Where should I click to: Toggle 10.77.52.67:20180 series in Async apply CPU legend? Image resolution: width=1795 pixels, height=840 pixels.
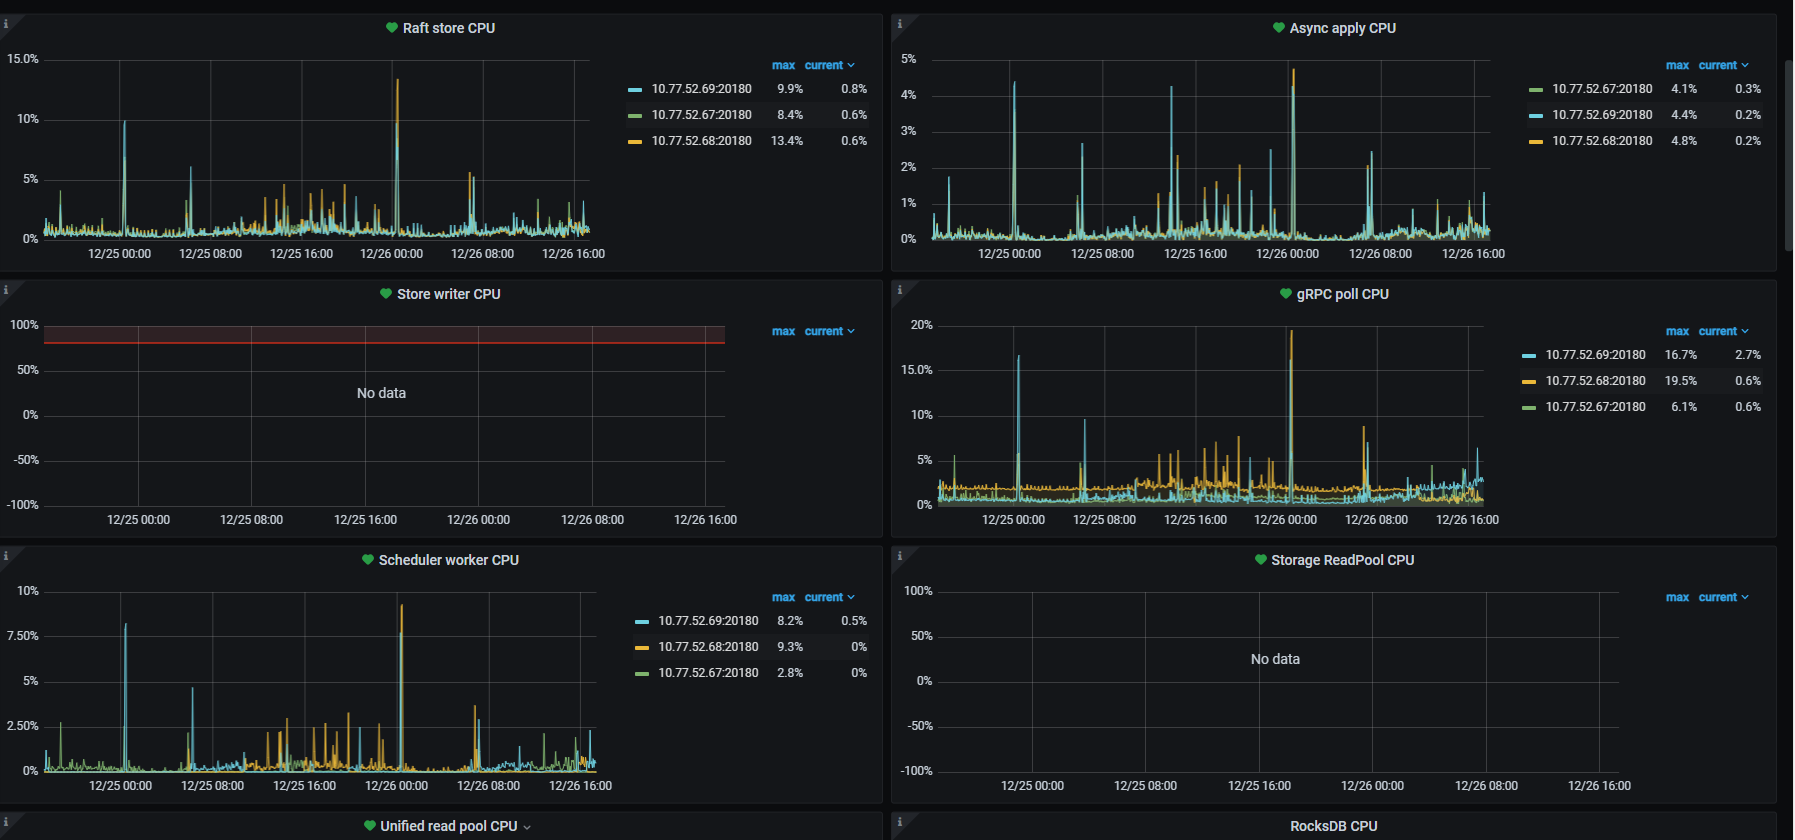[x=1602, y=89]
